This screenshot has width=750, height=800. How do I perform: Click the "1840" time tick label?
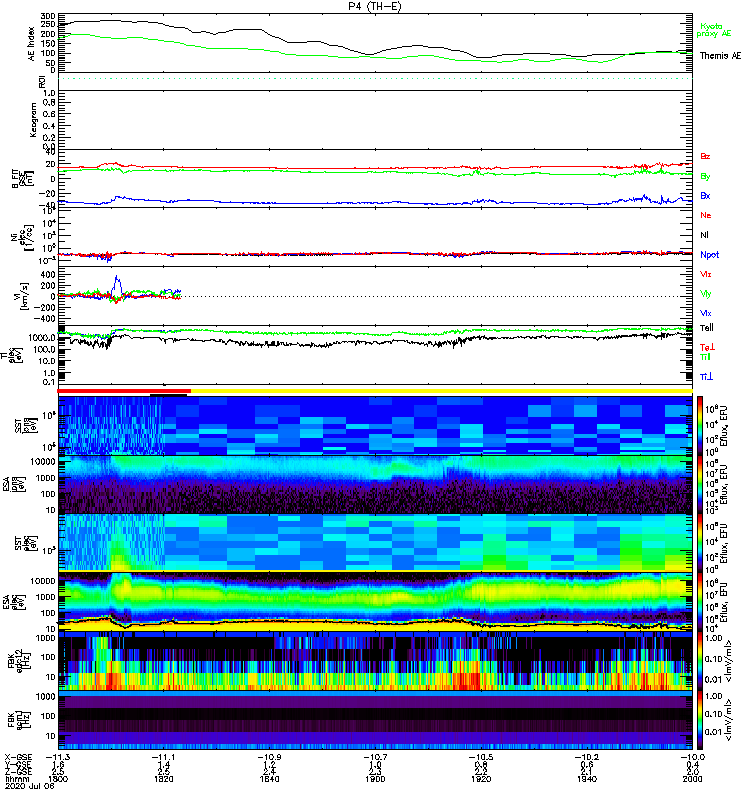(x=269, y=779)
